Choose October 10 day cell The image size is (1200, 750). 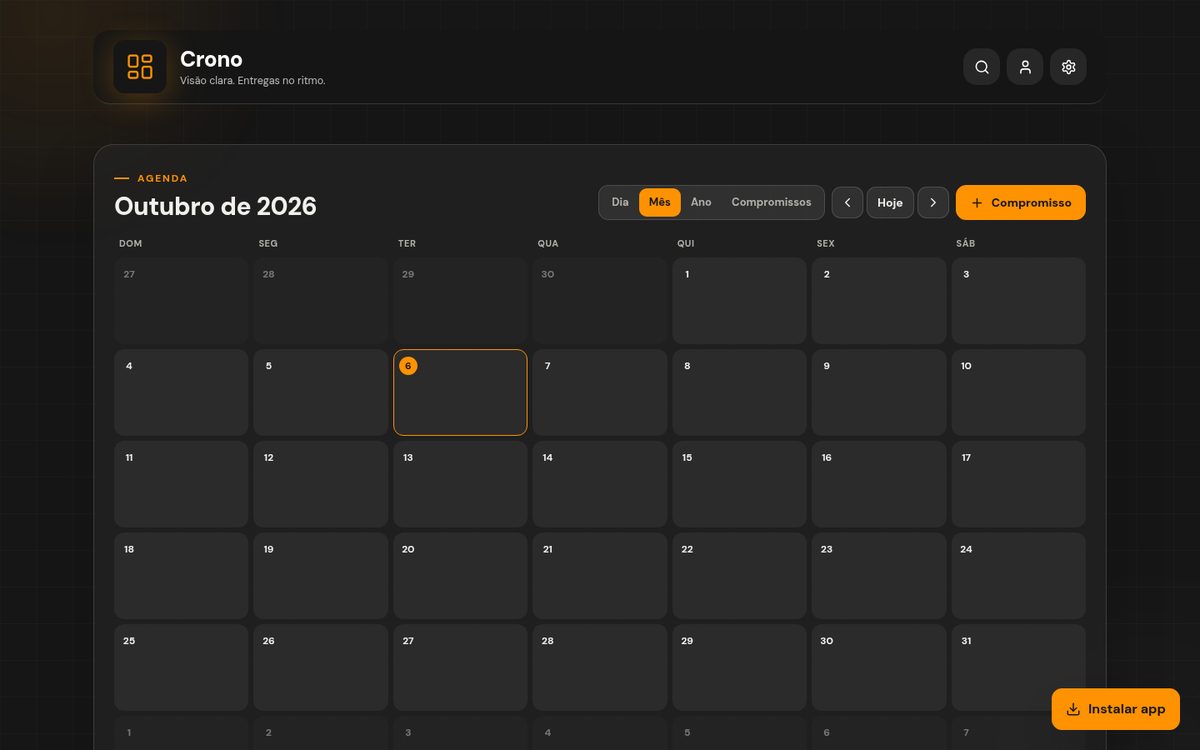[1018, 392]
